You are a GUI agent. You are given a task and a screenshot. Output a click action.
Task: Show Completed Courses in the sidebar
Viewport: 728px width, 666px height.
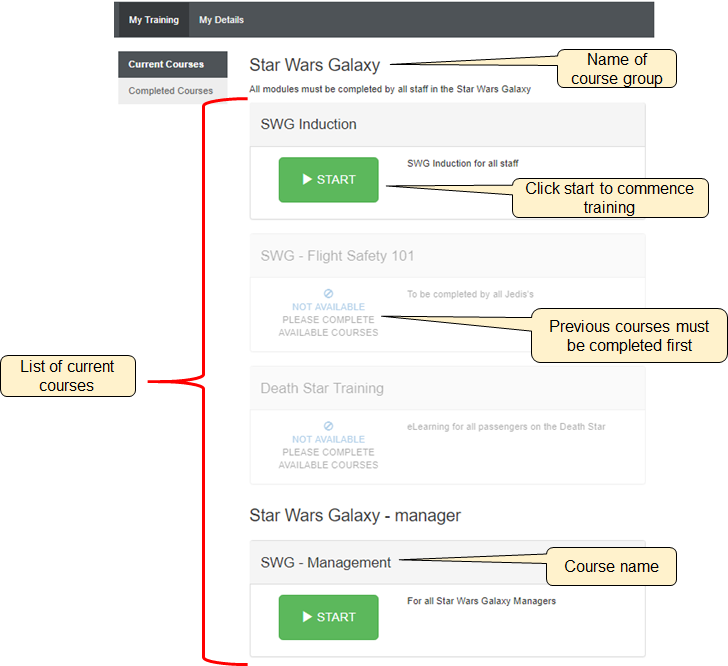[x=171, y=91]
